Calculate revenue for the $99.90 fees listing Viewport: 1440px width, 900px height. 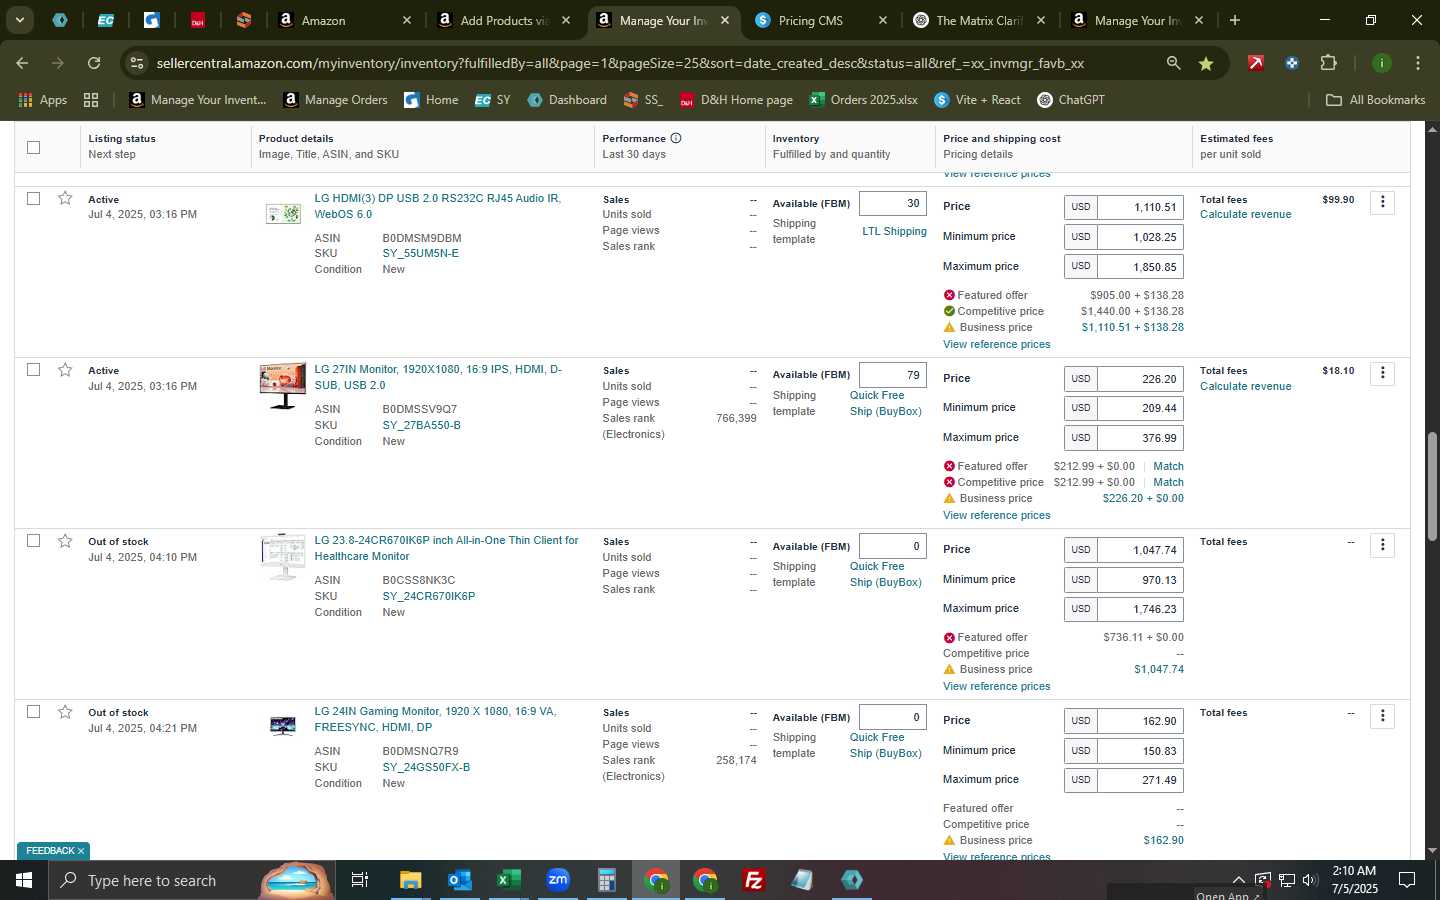[x=1245, y=214]
